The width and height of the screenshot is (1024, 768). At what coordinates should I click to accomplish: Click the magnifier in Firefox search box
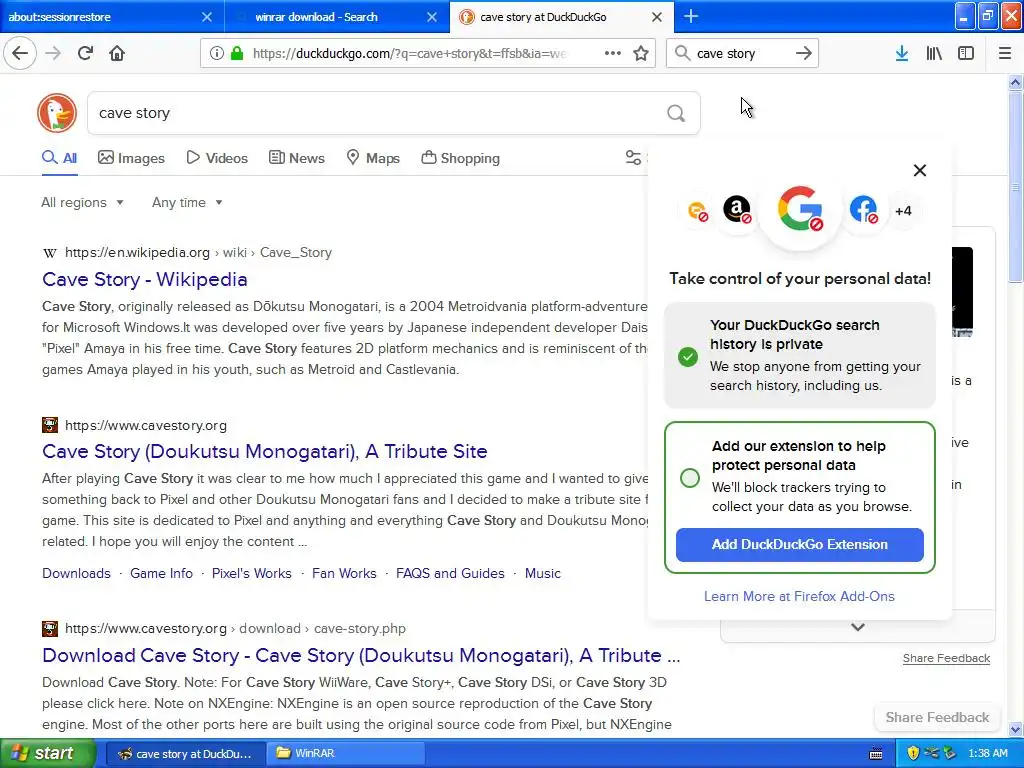[682, 53]
